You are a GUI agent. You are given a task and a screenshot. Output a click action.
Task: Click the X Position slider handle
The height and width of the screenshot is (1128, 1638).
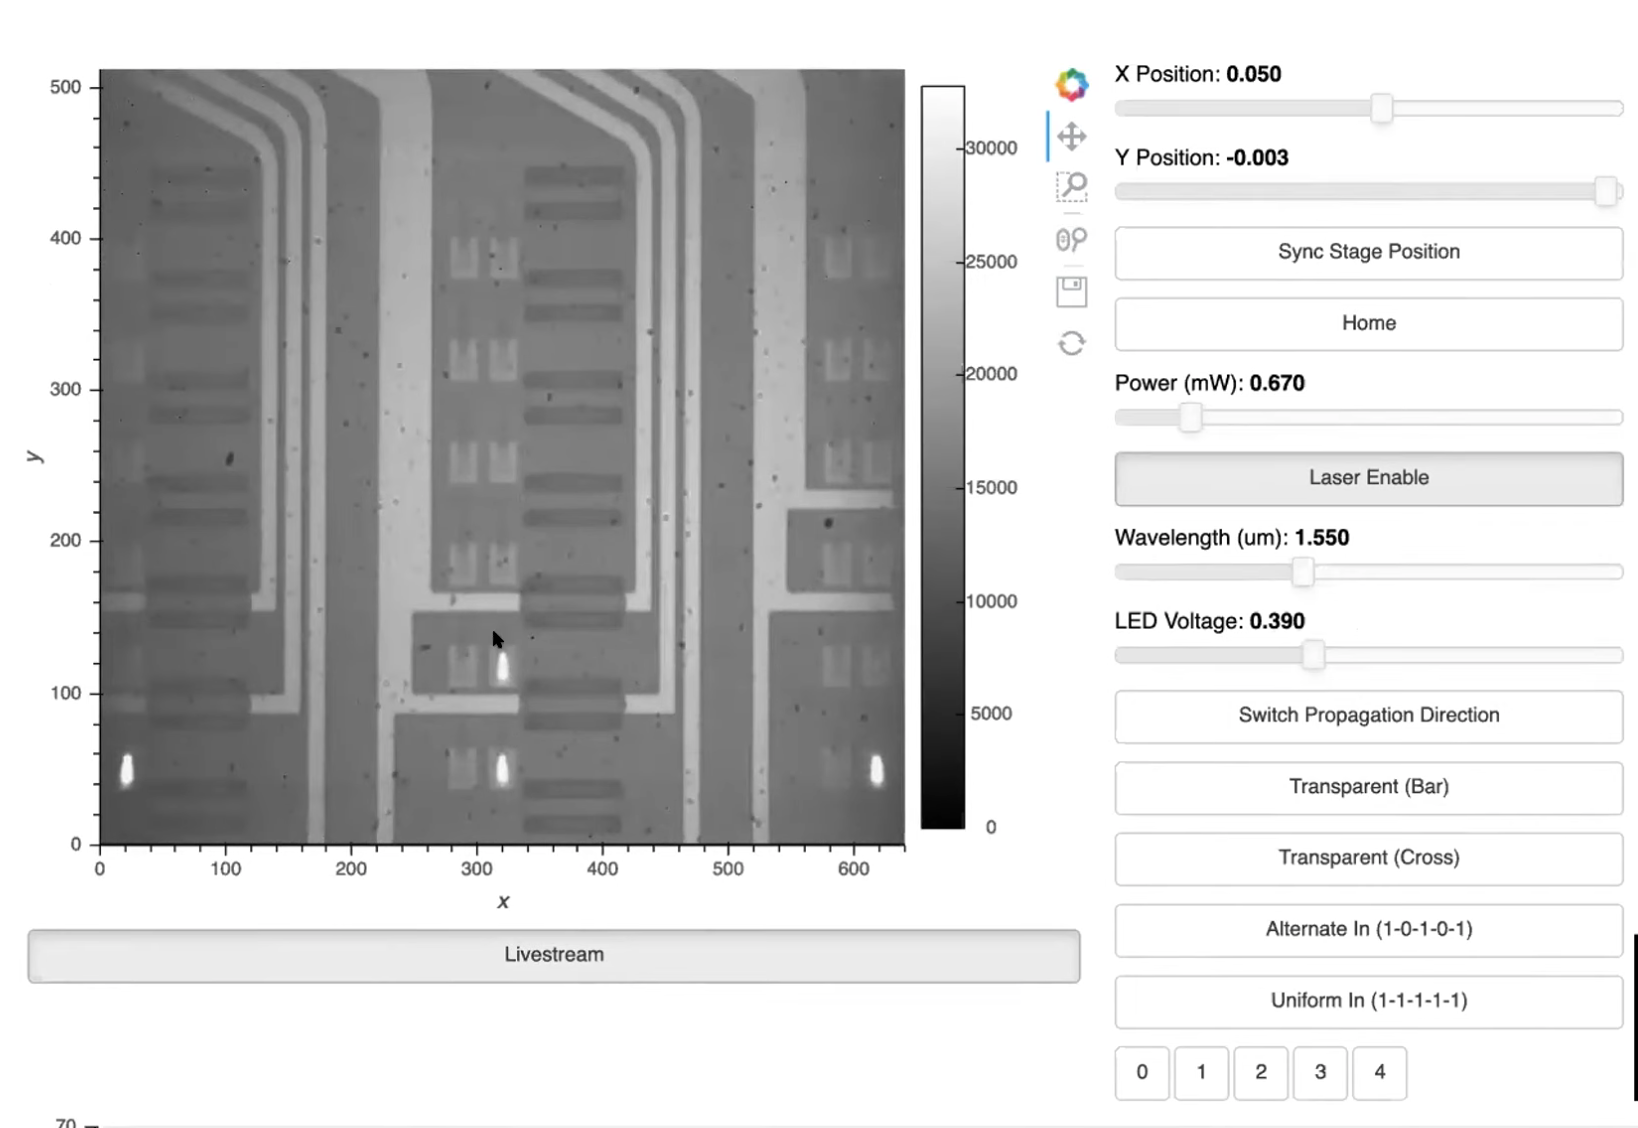point(1381,108)
